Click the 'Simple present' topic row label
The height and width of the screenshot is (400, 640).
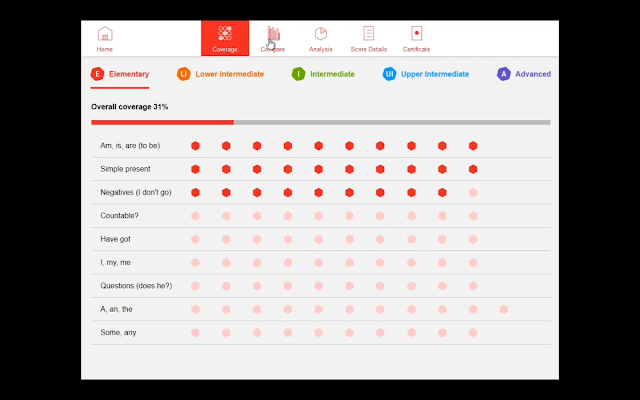125,169
